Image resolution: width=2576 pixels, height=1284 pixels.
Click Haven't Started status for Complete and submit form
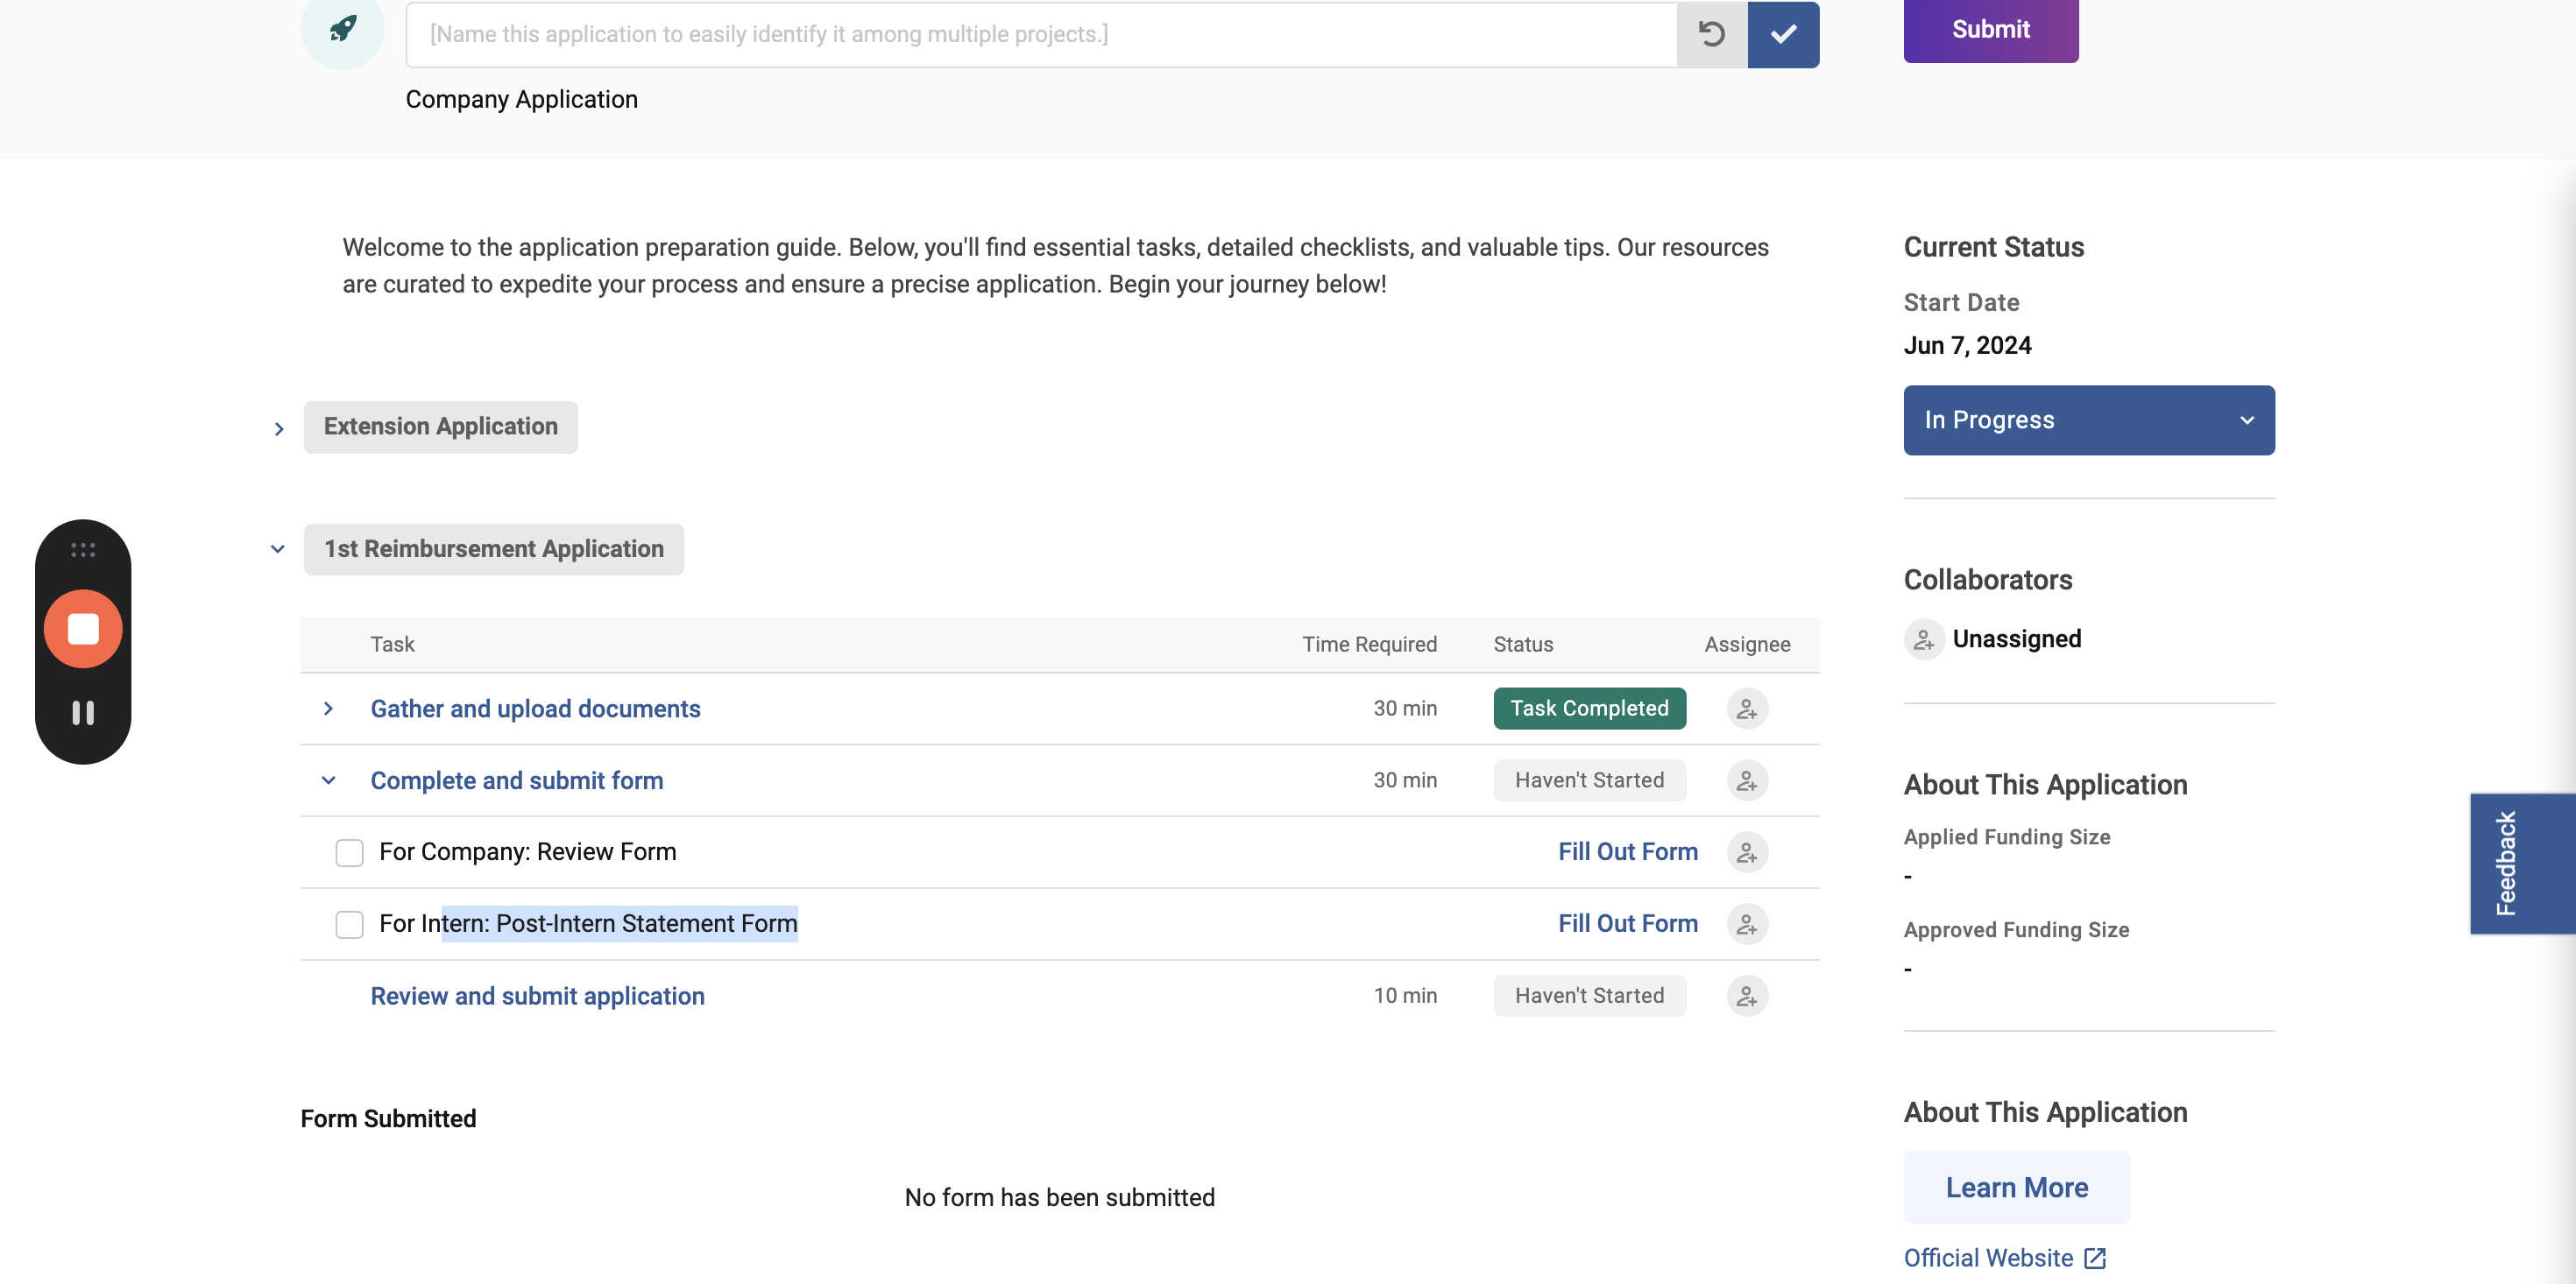(1589, 780)
